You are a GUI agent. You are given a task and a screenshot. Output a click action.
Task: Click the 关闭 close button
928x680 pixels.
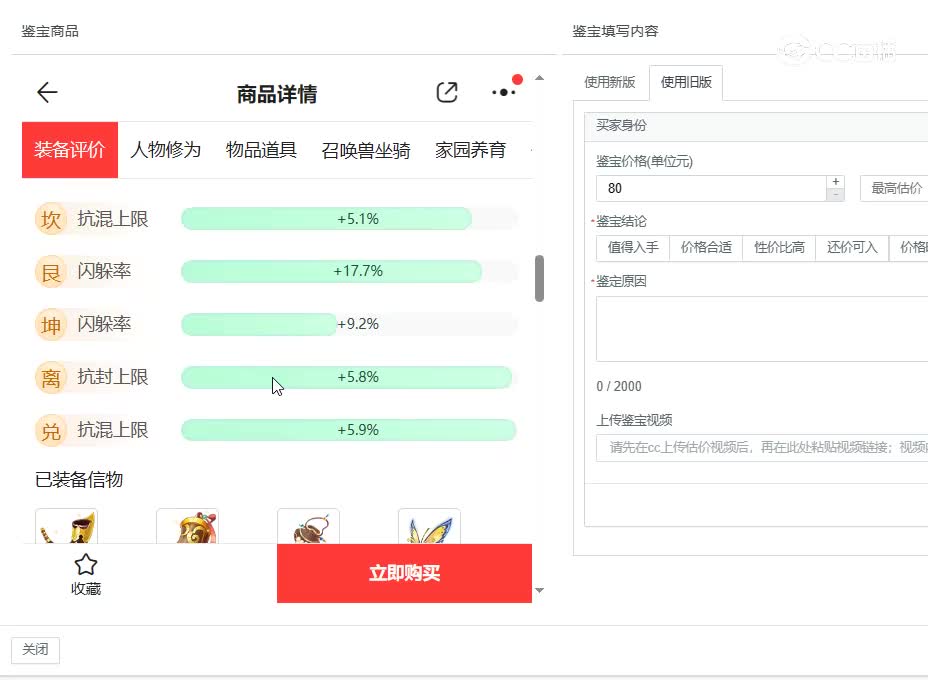coord(35,650)
